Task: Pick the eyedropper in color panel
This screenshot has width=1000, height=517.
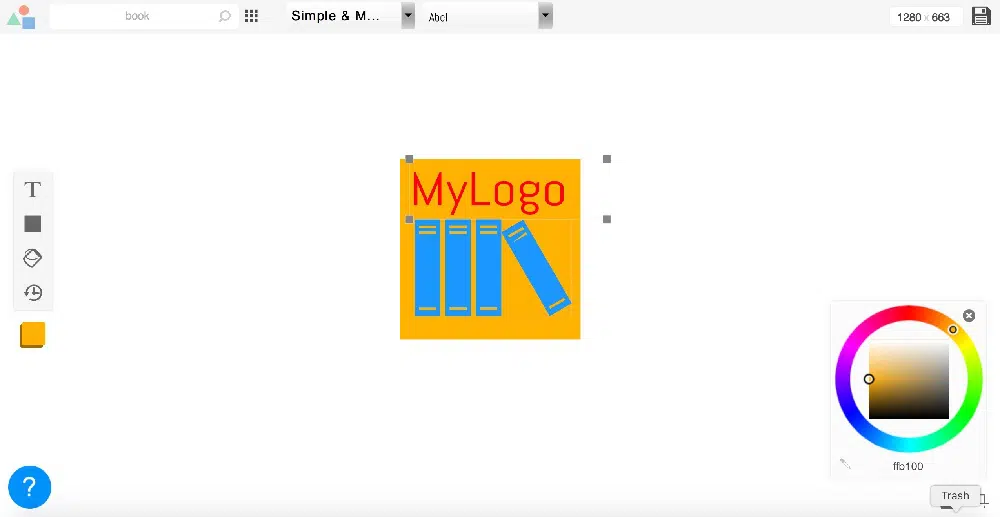Action: [845, 464]
